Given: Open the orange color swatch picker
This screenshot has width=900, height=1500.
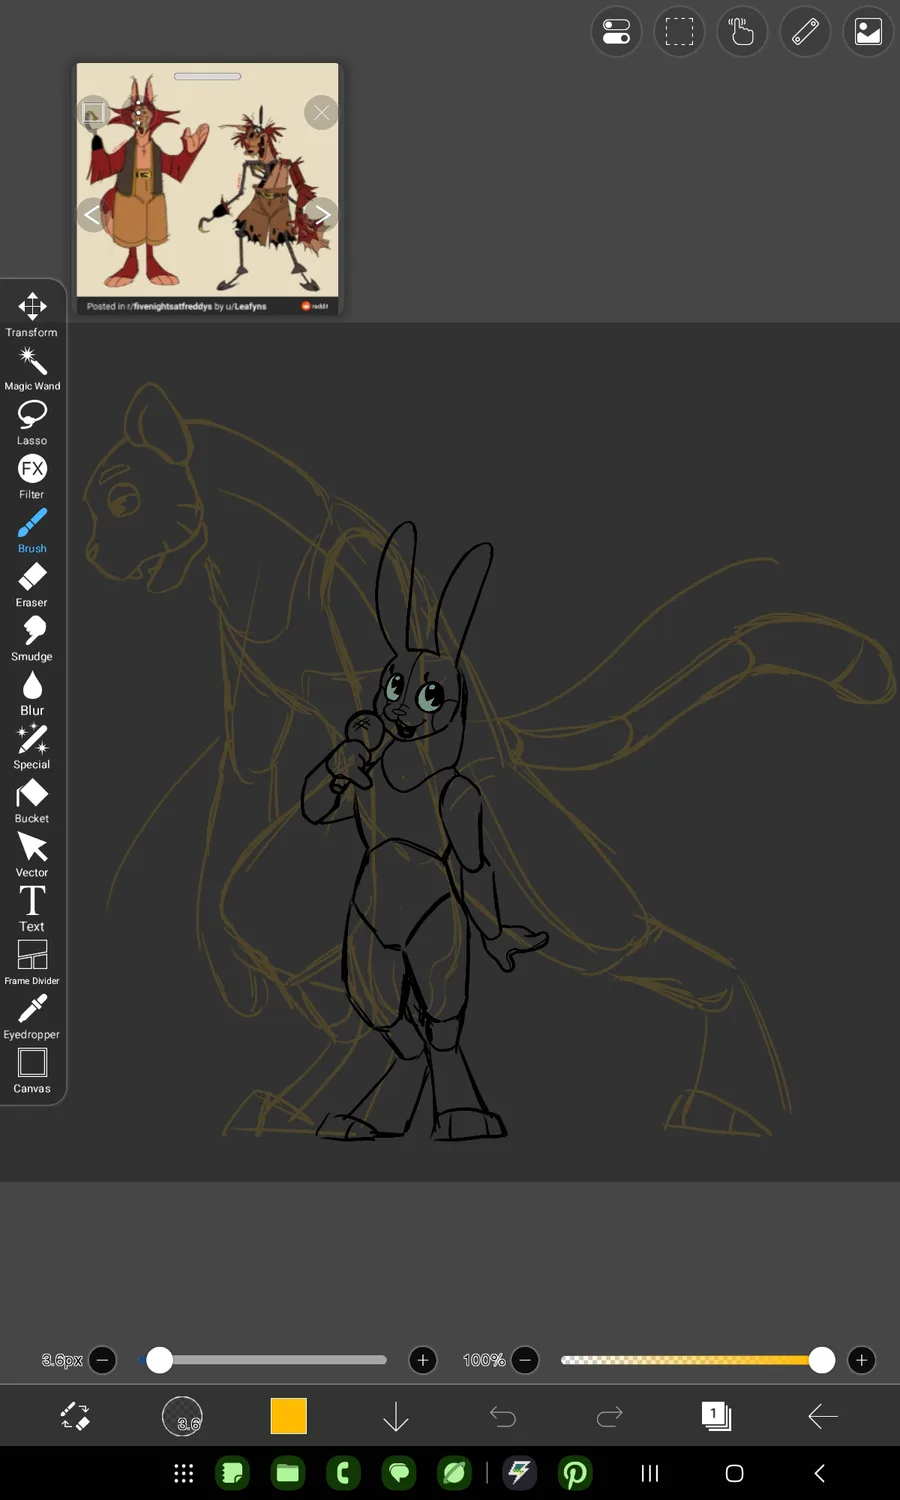Looking at the screenshot, I should 289,1416.
